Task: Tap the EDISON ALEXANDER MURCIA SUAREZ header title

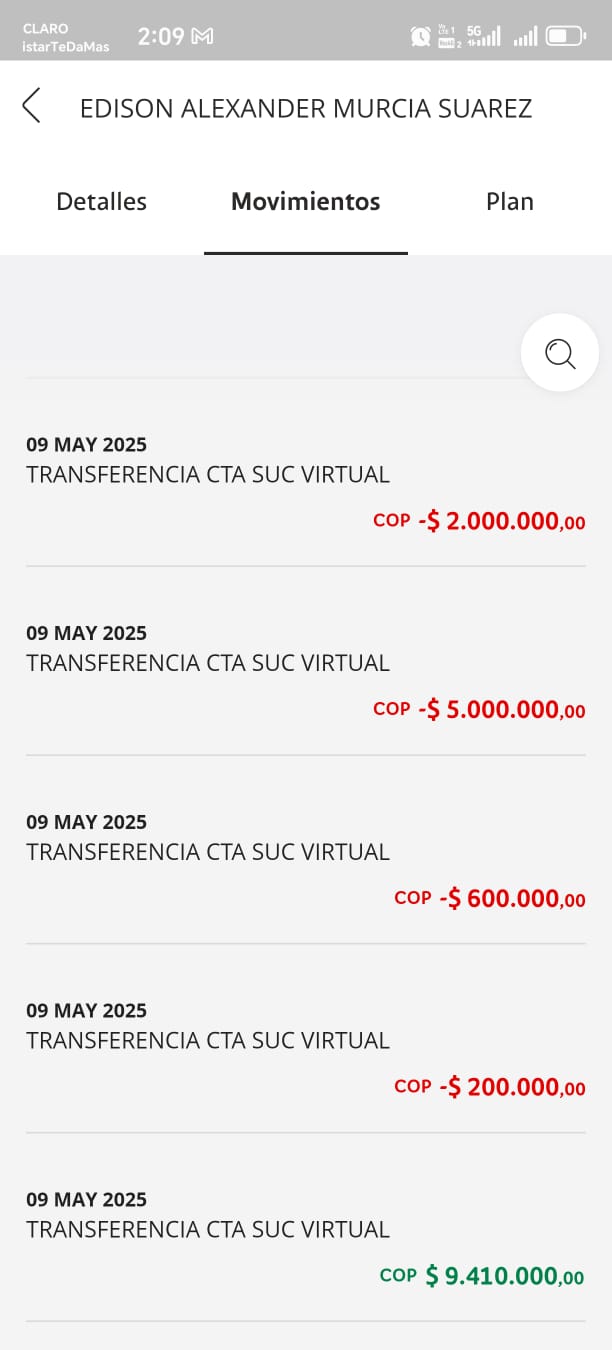Action: [305, 109]
